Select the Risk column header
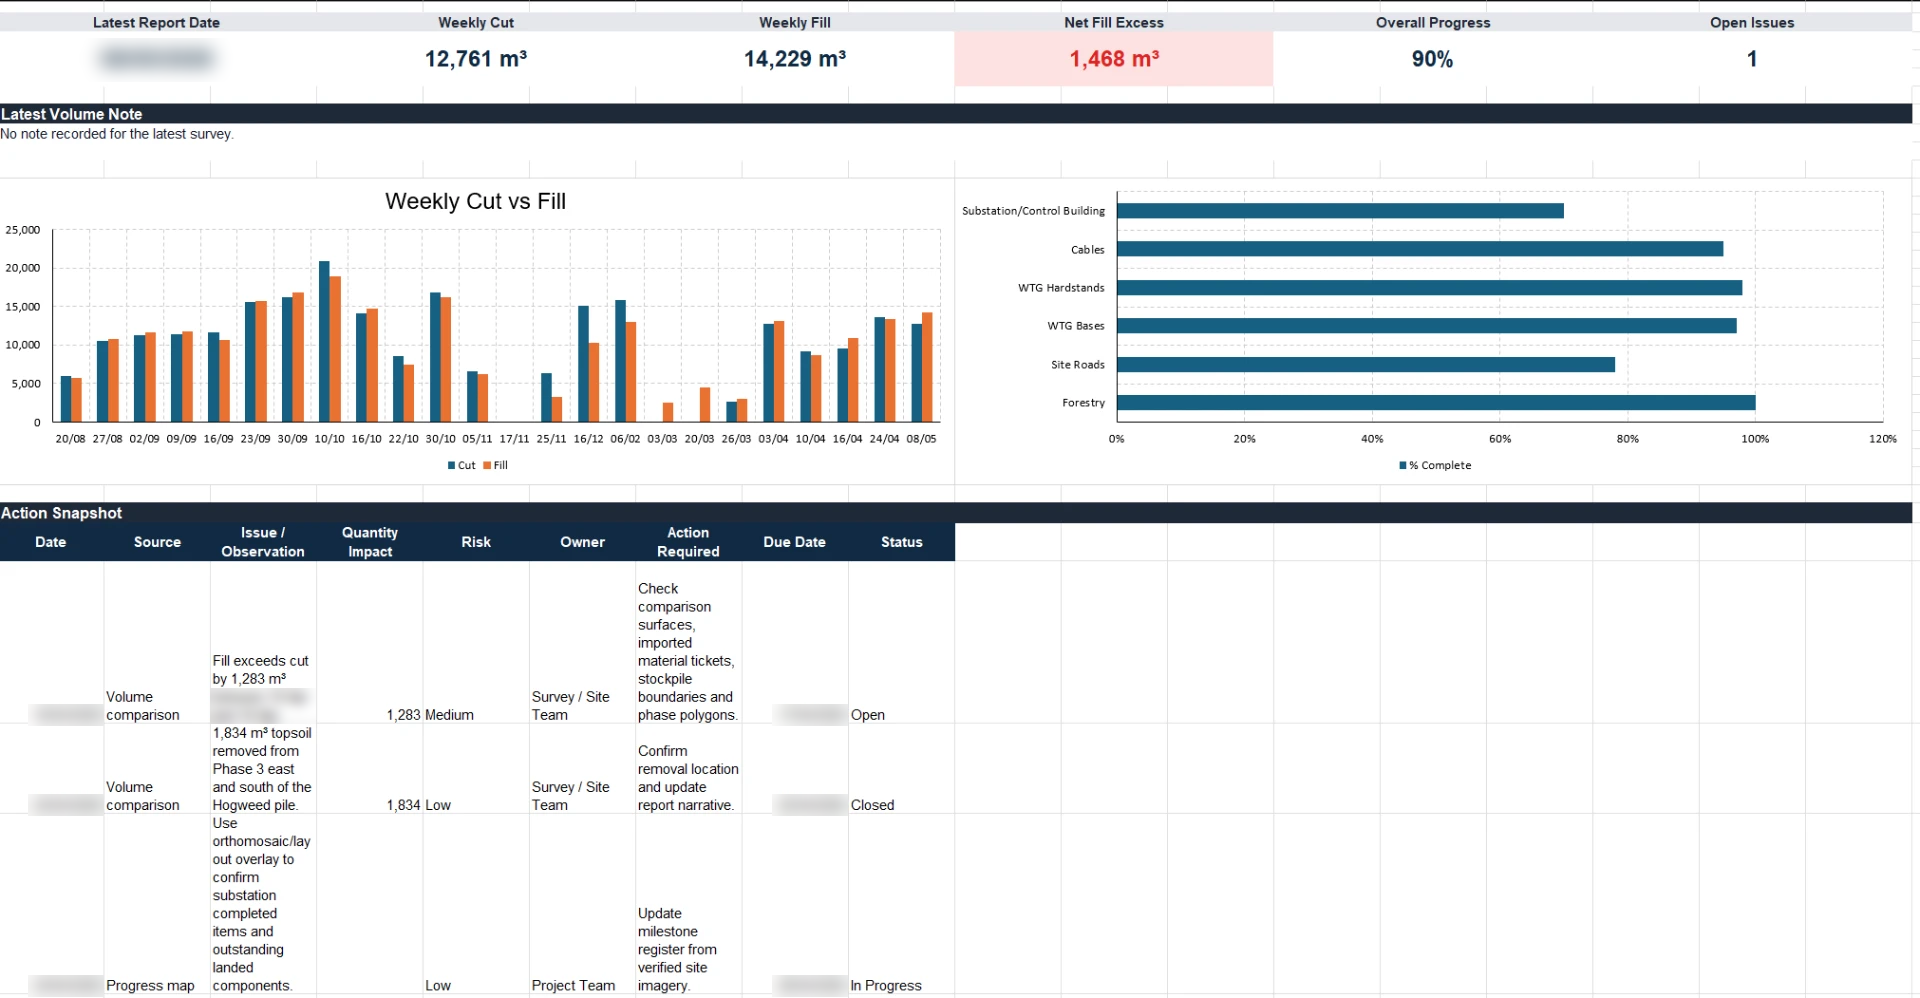Screen dimensions: 1920x998 (476, 542)
